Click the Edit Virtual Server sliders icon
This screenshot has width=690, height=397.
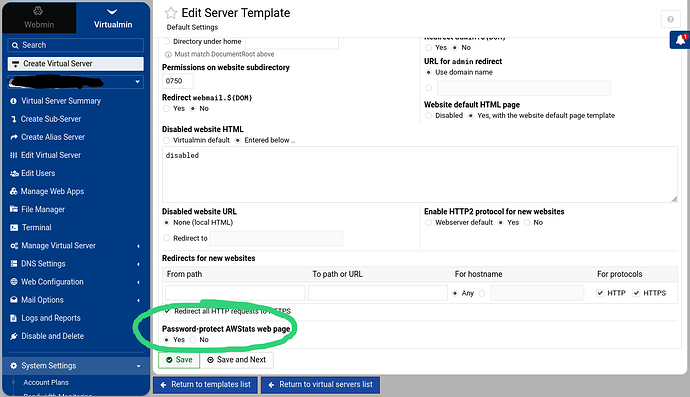coord(14,155)
